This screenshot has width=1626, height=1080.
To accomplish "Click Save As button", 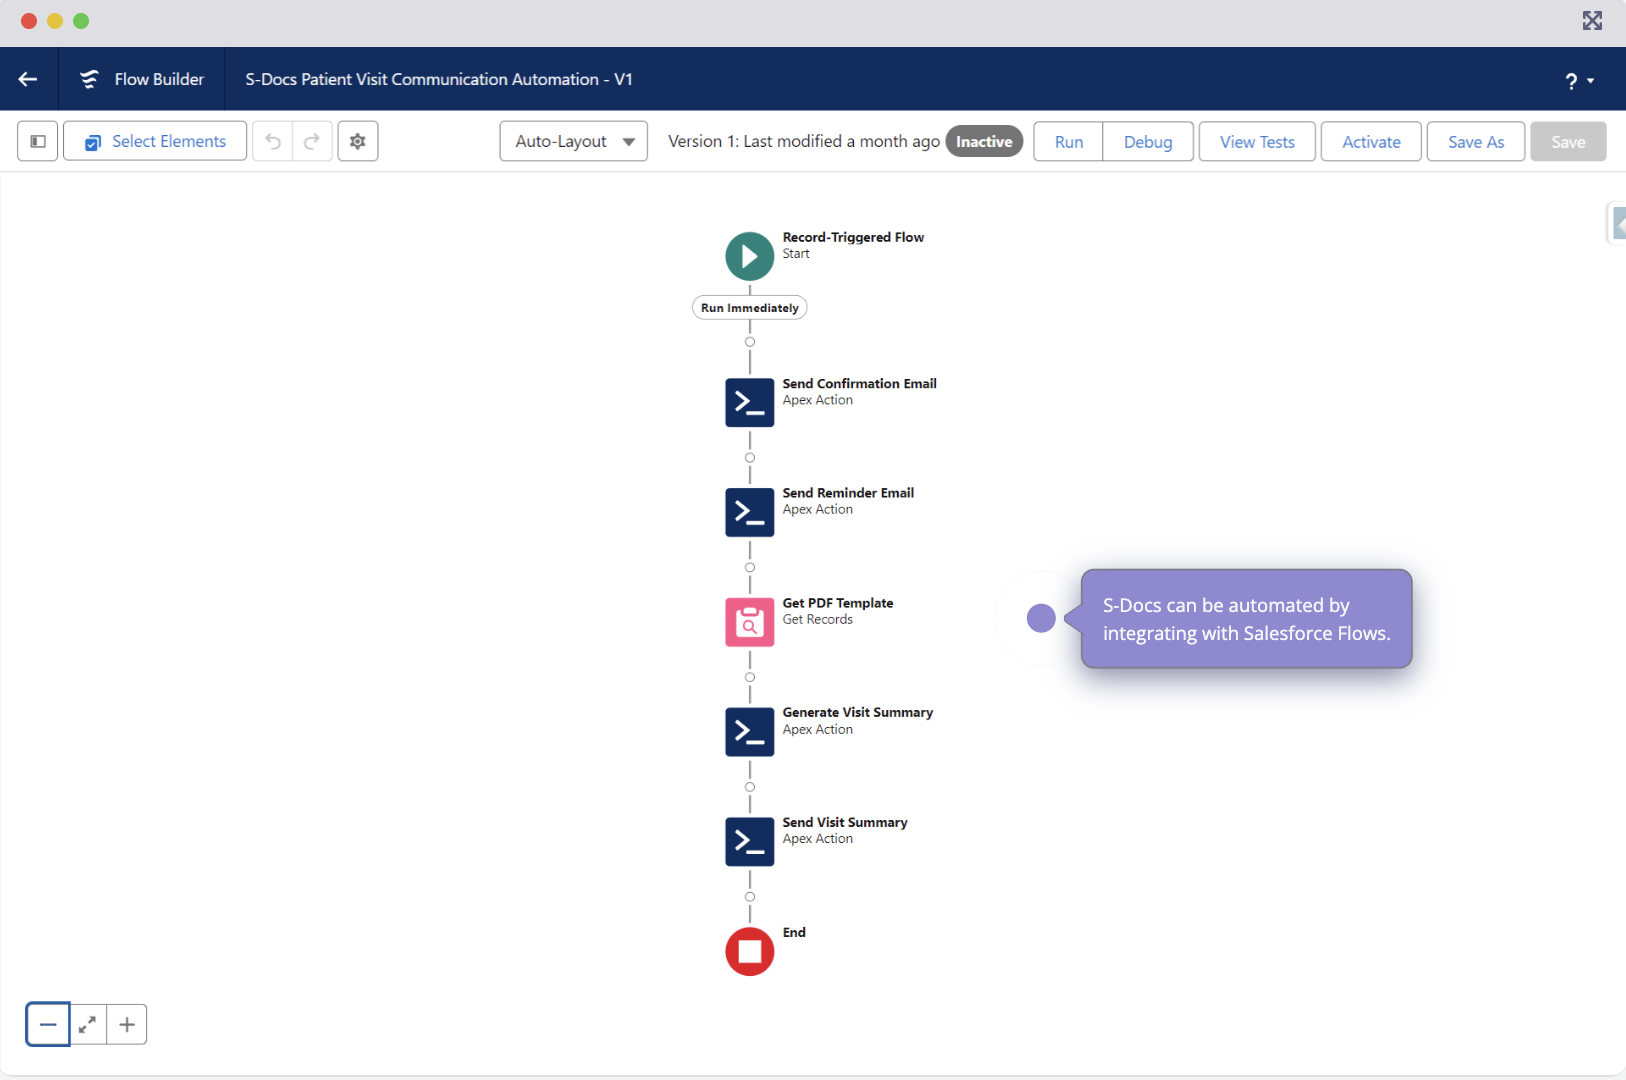I will point(1476,142).
